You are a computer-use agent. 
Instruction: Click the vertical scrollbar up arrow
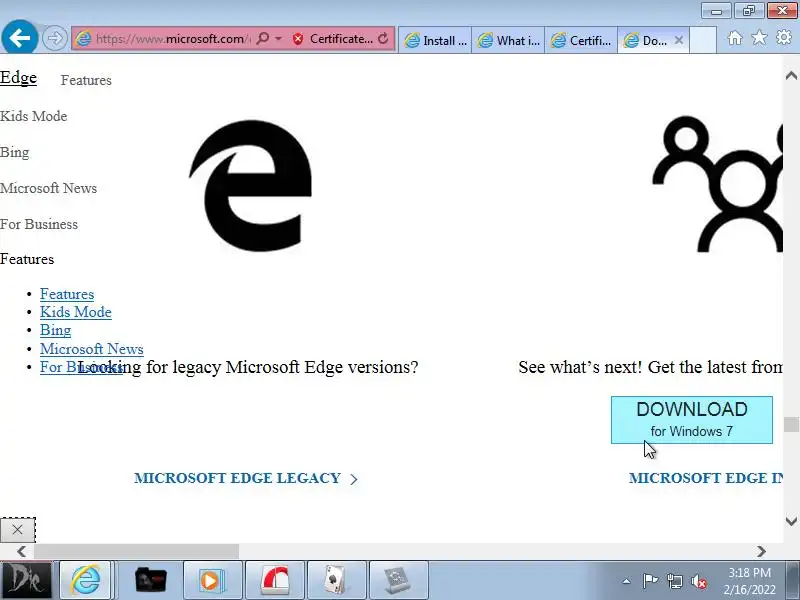[x=791, y=76]
